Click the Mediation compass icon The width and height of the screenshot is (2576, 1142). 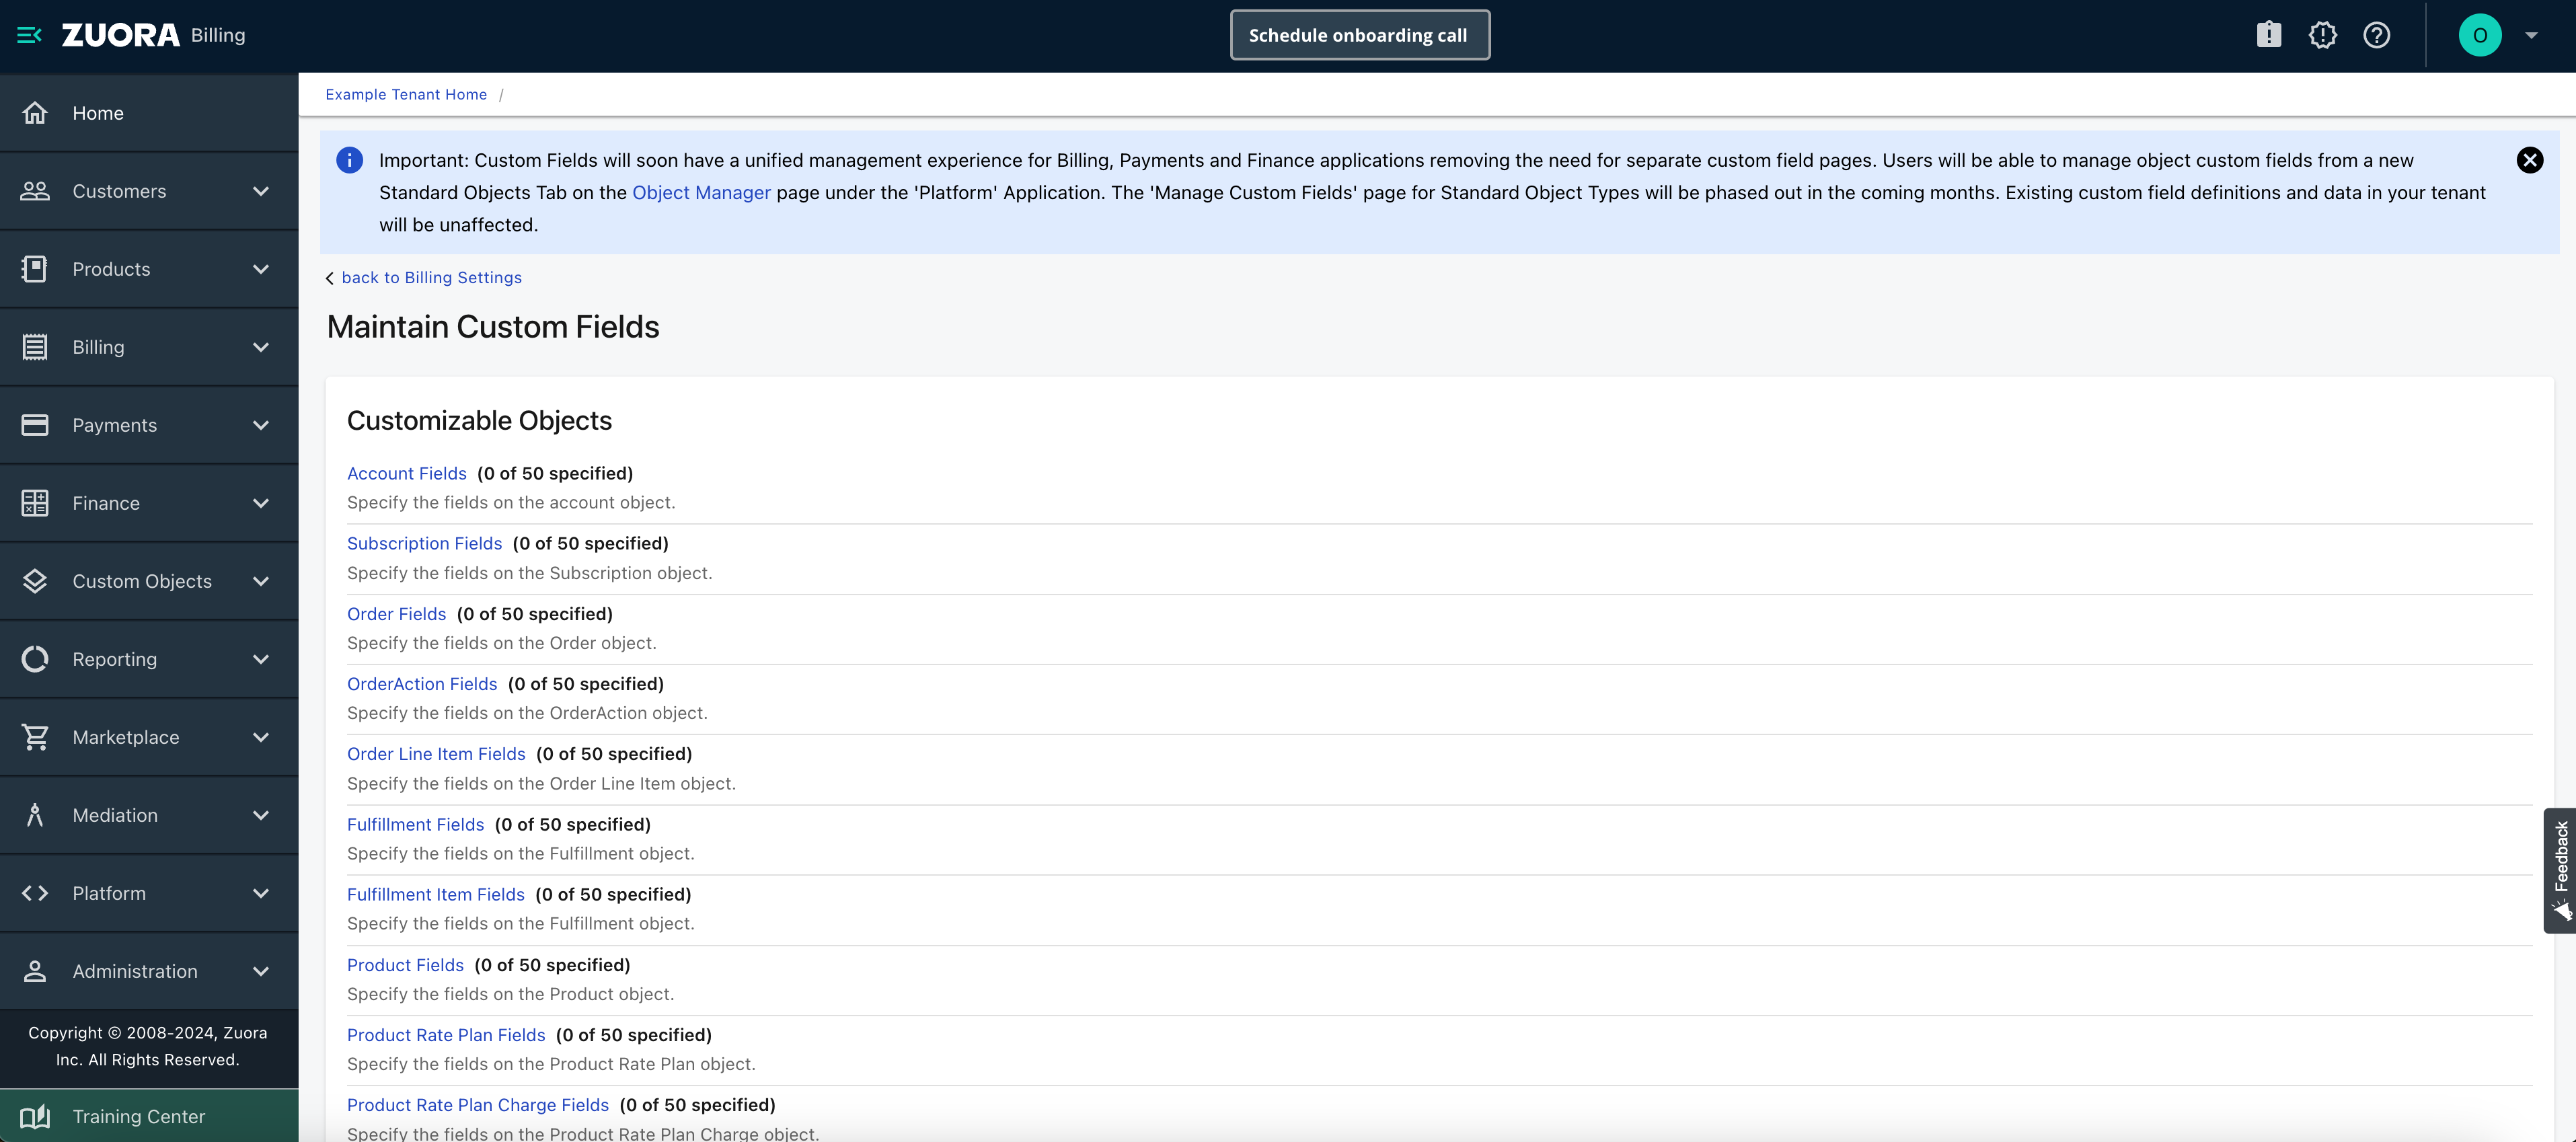pyautogui.click(x=35, y=815)
